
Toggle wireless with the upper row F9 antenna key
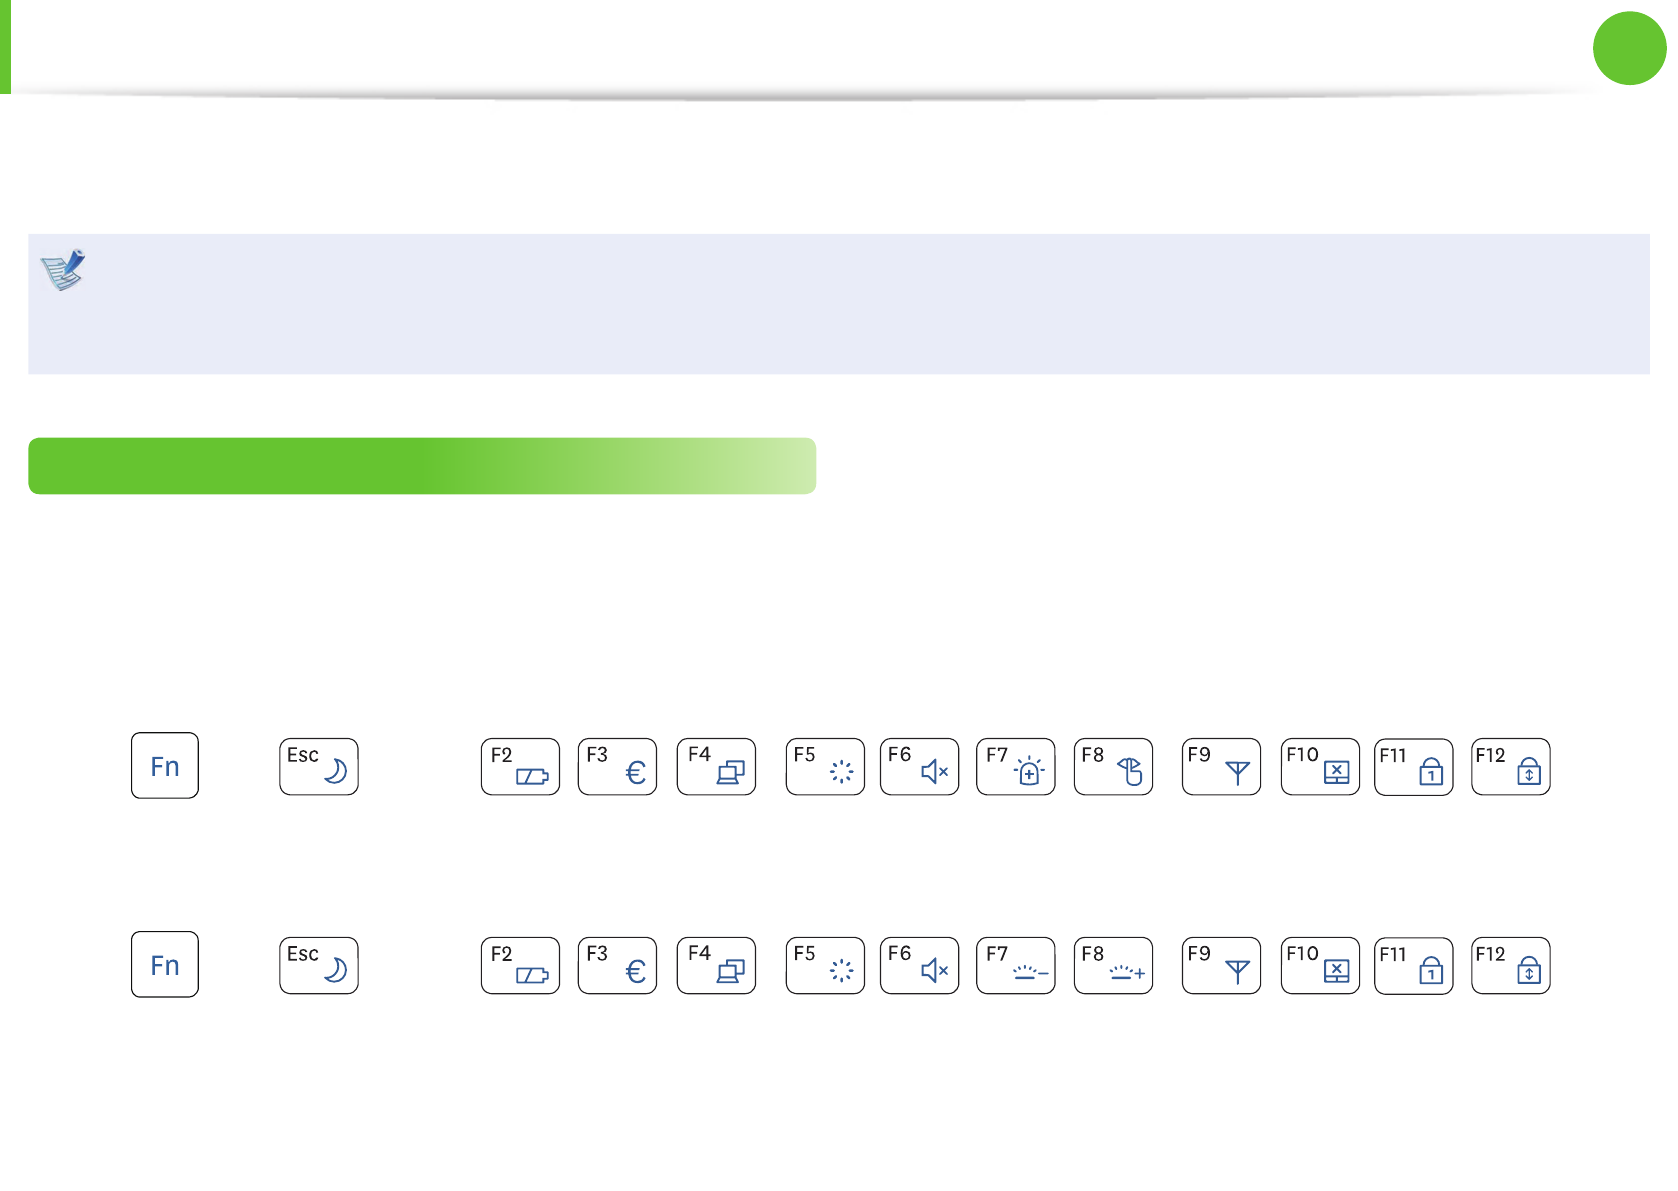[x=1221, y=767]
